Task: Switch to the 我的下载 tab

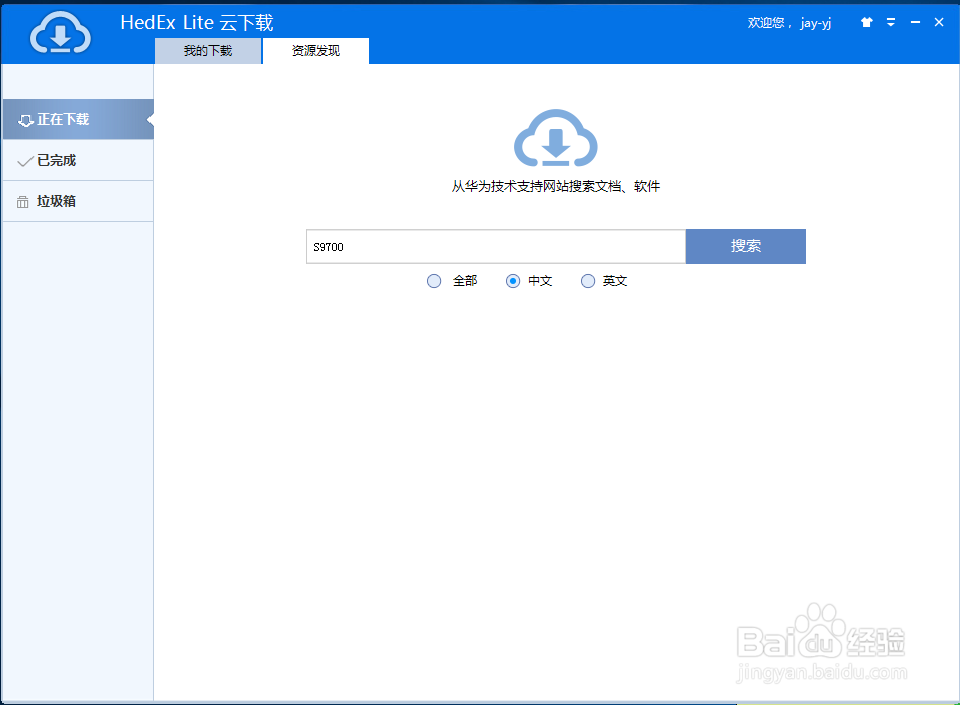Action: (x=208, y=51)
